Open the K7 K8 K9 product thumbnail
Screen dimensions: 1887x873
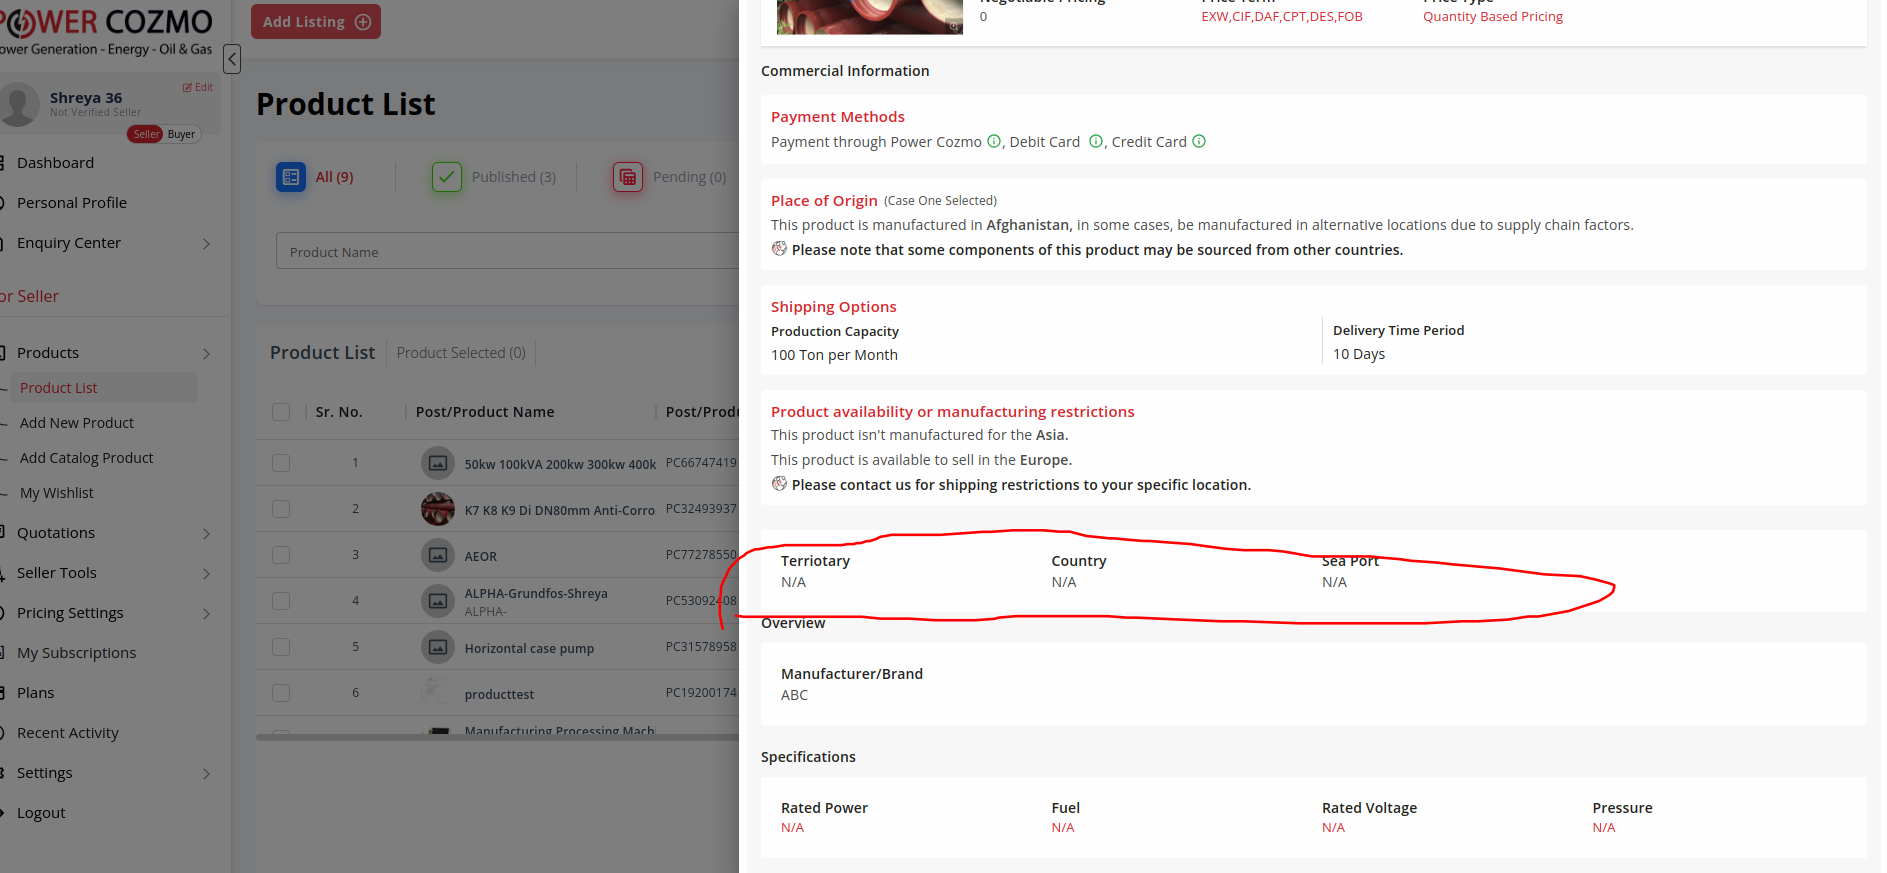(437, 509)
